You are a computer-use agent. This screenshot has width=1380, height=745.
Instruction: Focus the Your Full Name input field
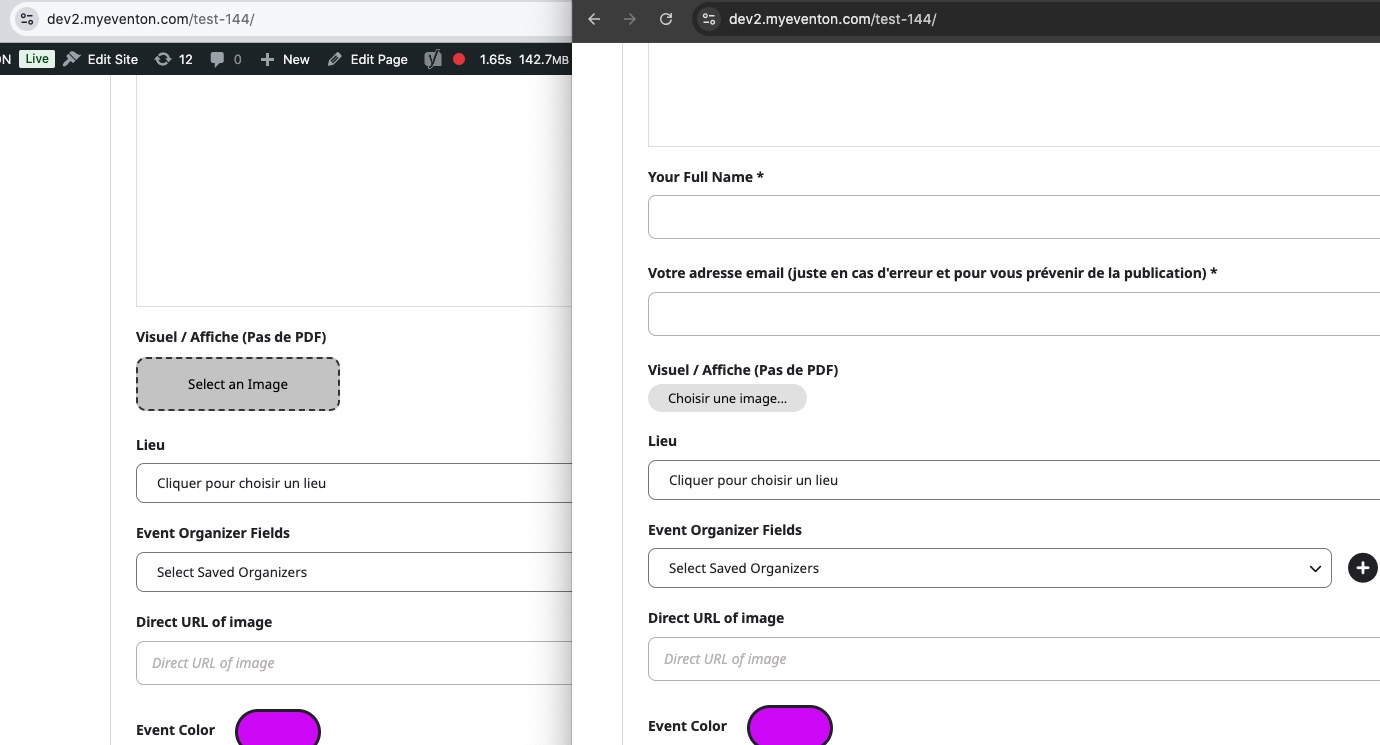(1013, 217)
